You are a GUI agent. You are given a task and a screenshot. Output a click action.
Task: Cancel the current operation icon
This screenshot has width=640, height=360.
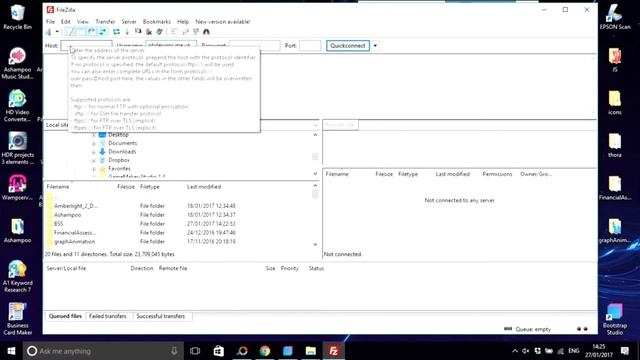[138, 32]
